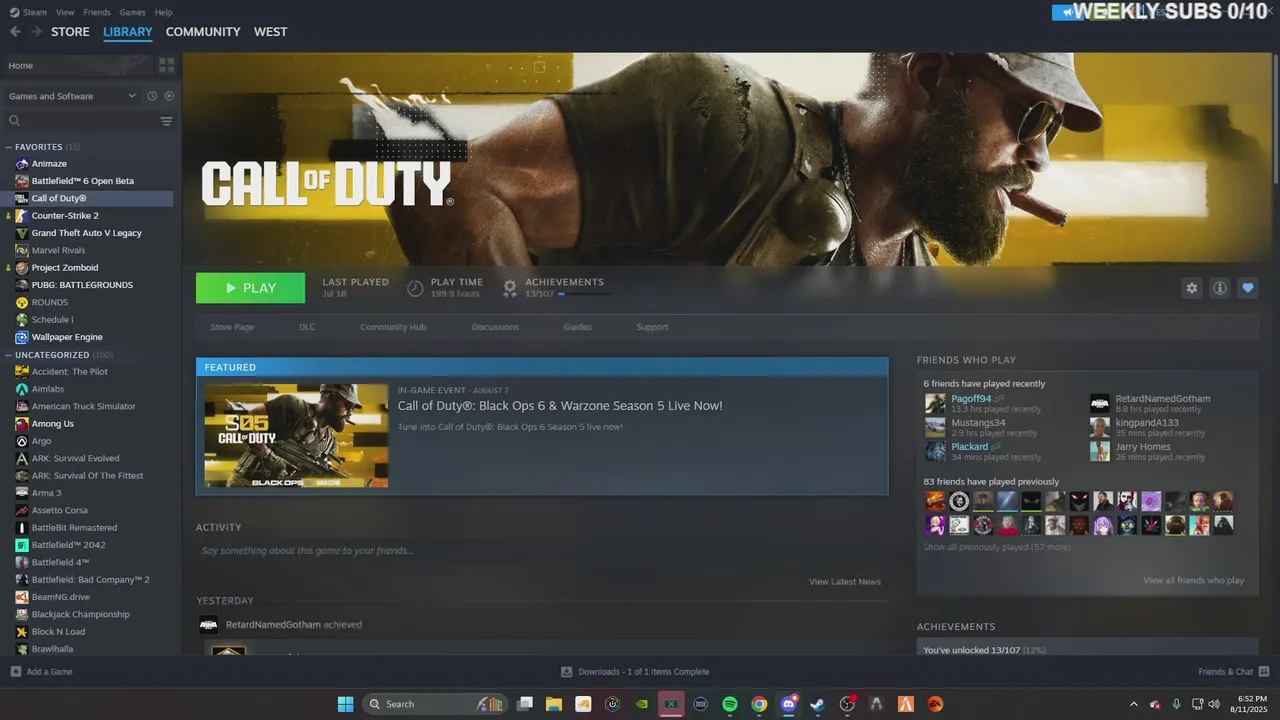Image resolution: width=1280 pixels, height=720 pixels.
Task: Open Discord from the taskbar
Action: click(789, 704)
